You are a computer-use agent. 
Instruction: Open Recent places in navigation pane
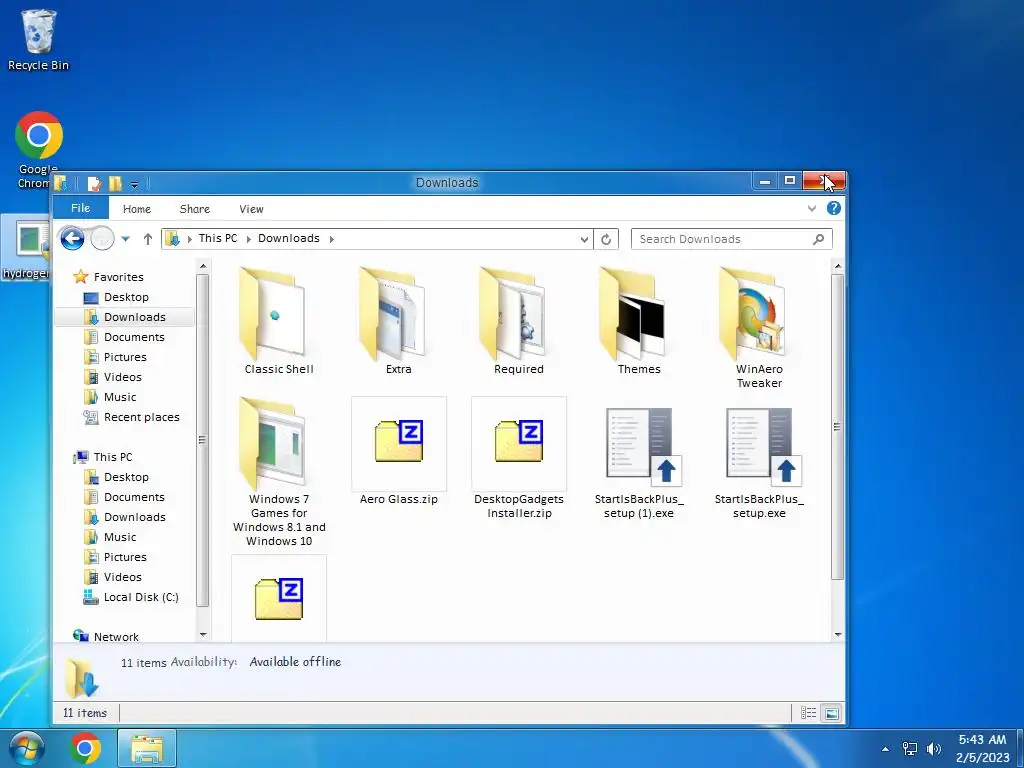pos(141,417)
